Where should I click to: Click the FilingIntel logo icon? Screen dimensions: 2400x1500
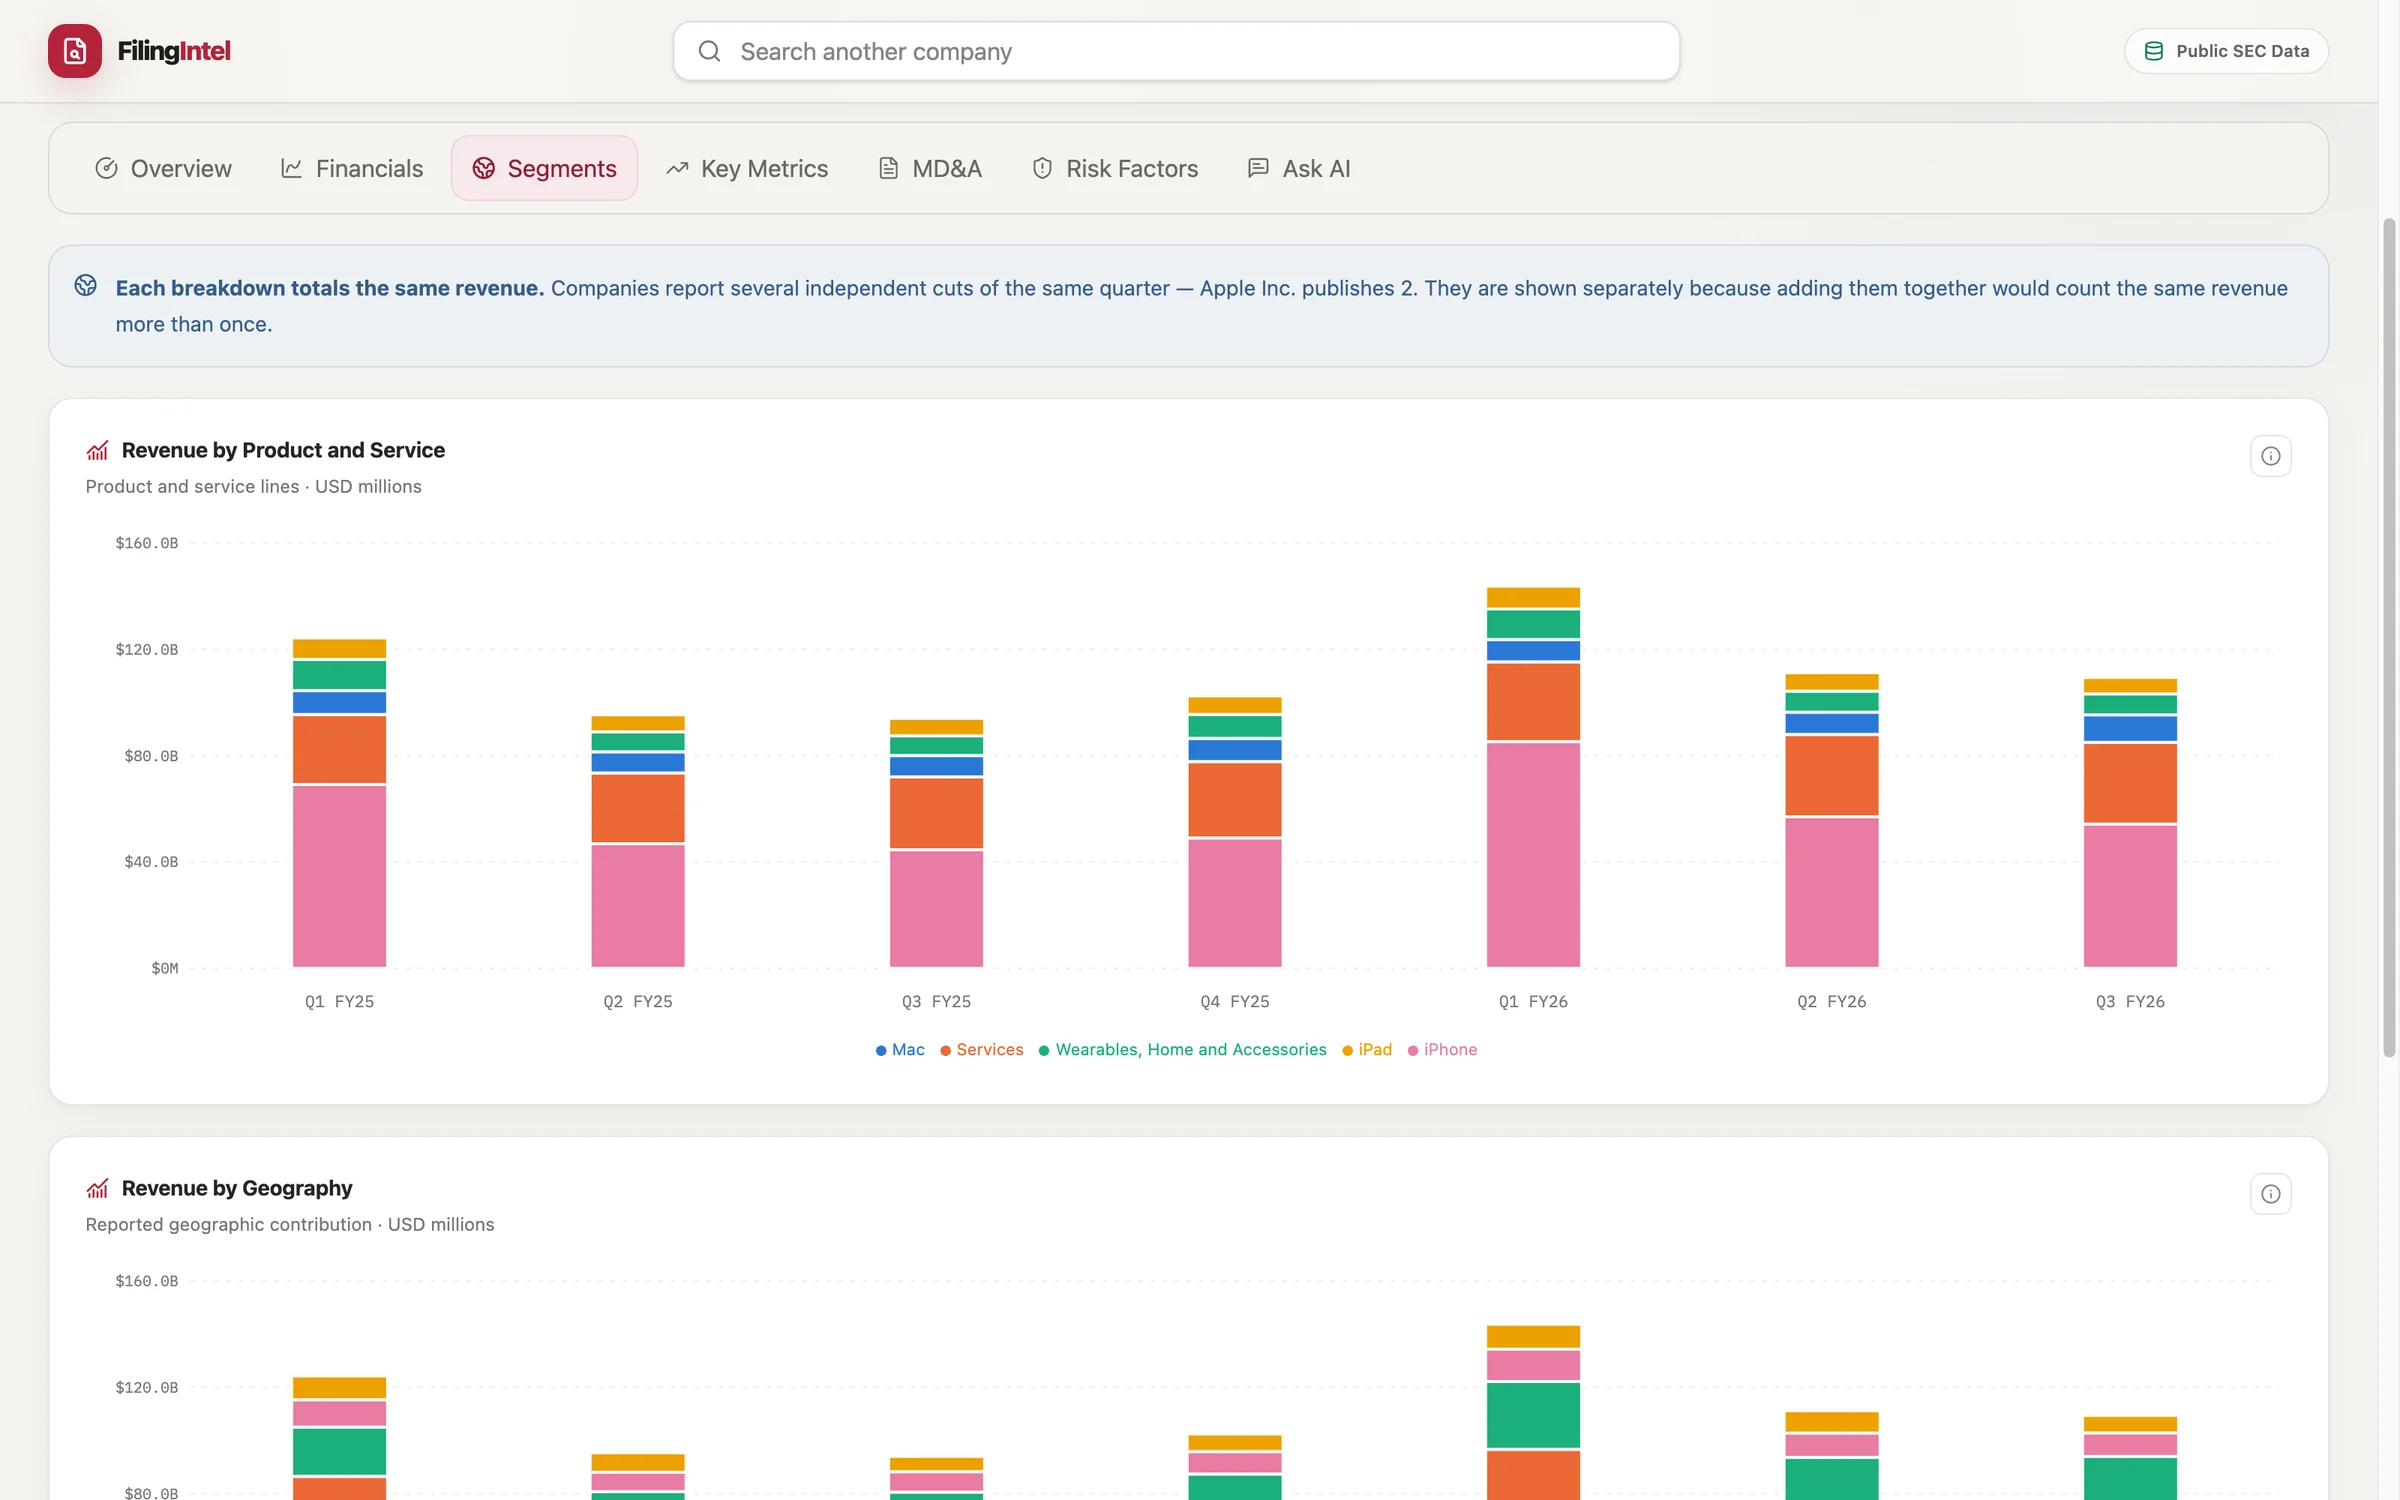tap(75, 51)
